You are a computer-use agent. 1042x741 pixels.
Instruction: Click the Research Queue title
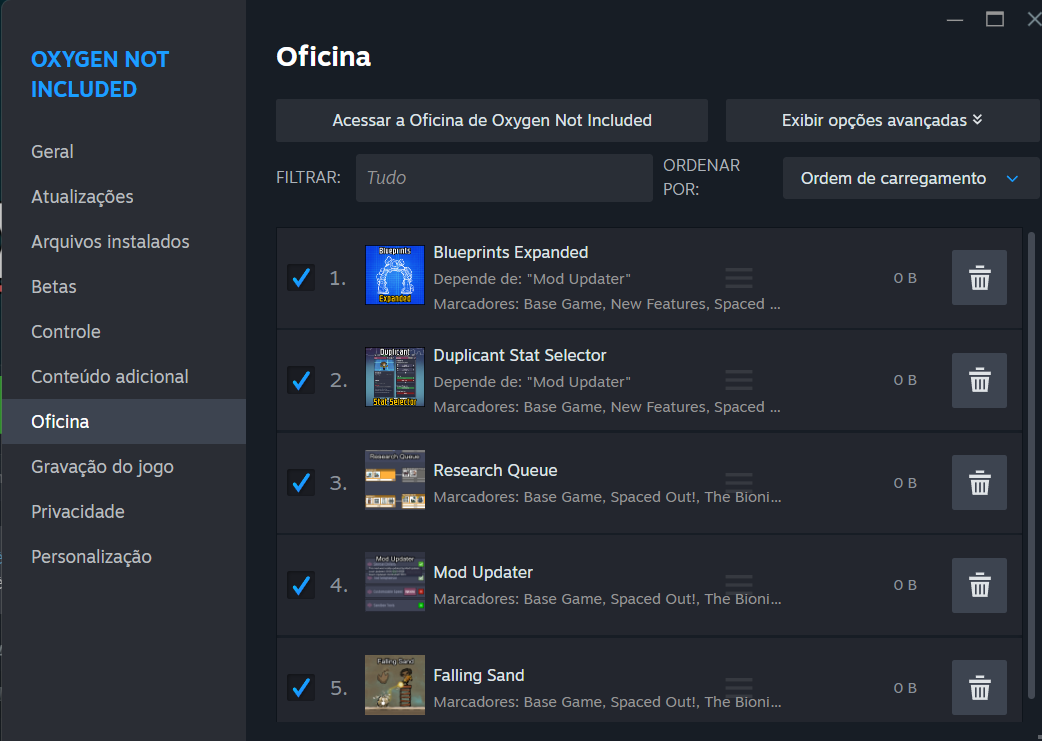[x=495, y=471]
